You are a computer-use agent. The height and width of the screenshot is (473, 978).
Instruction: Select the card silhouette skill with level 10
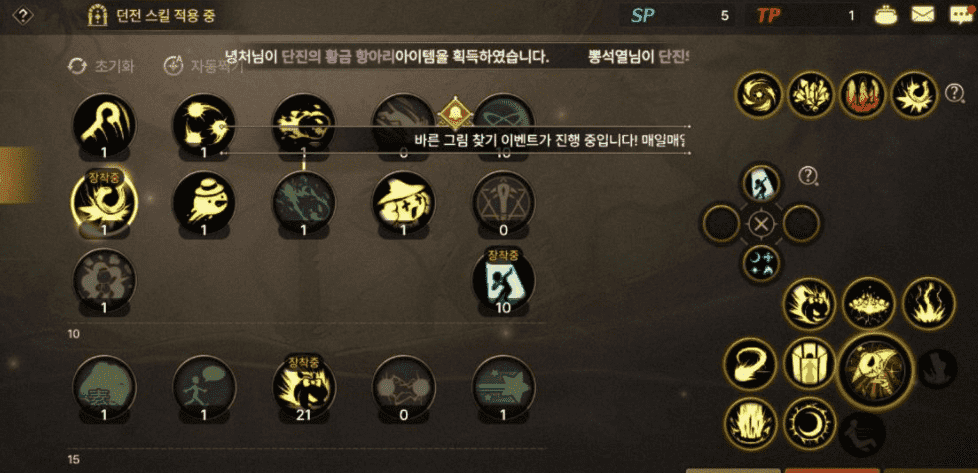click(x=503, y=278)
